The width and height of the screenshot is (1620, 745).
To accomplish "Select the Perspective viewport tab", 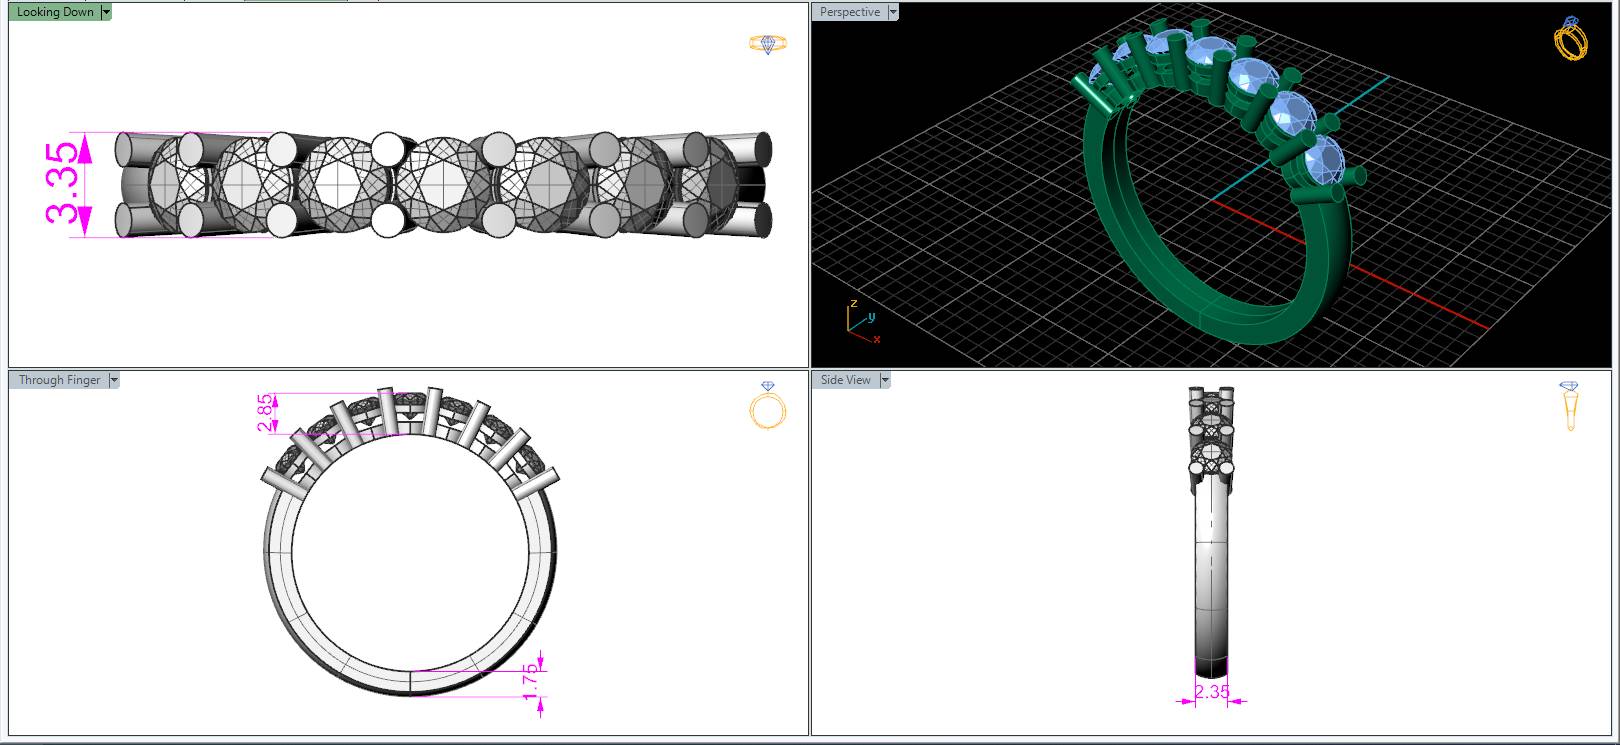I will pyautogui.click(x=850, y=12).
